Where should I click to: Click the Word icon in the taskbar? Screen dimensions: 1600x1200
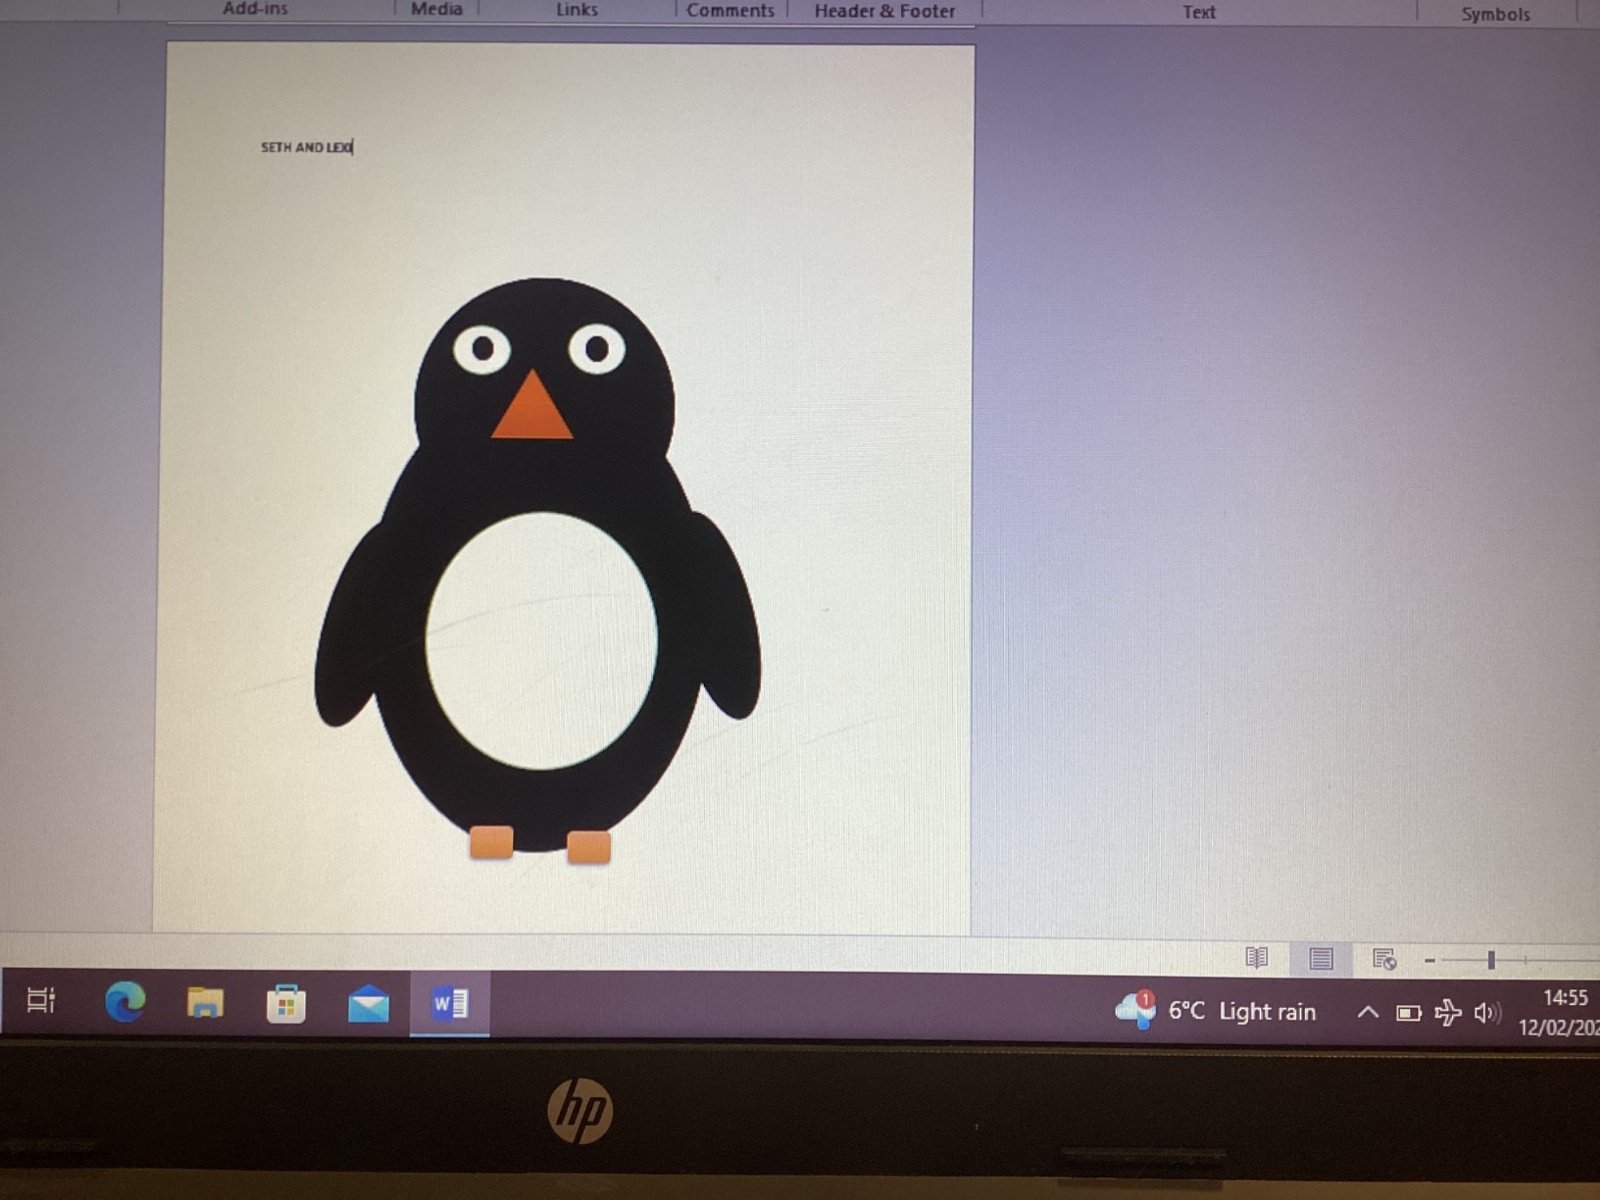tap(449, 1004)
